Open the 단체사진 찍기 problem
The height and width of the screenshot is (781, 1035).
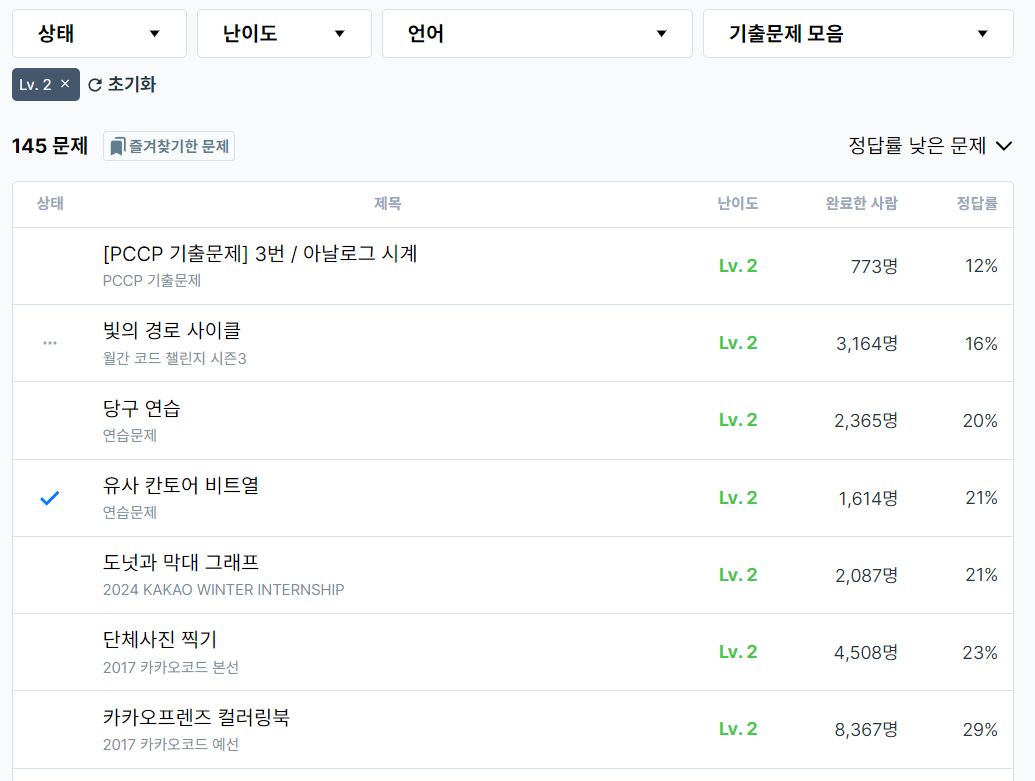pyautogui.click(x=160, y=640)
